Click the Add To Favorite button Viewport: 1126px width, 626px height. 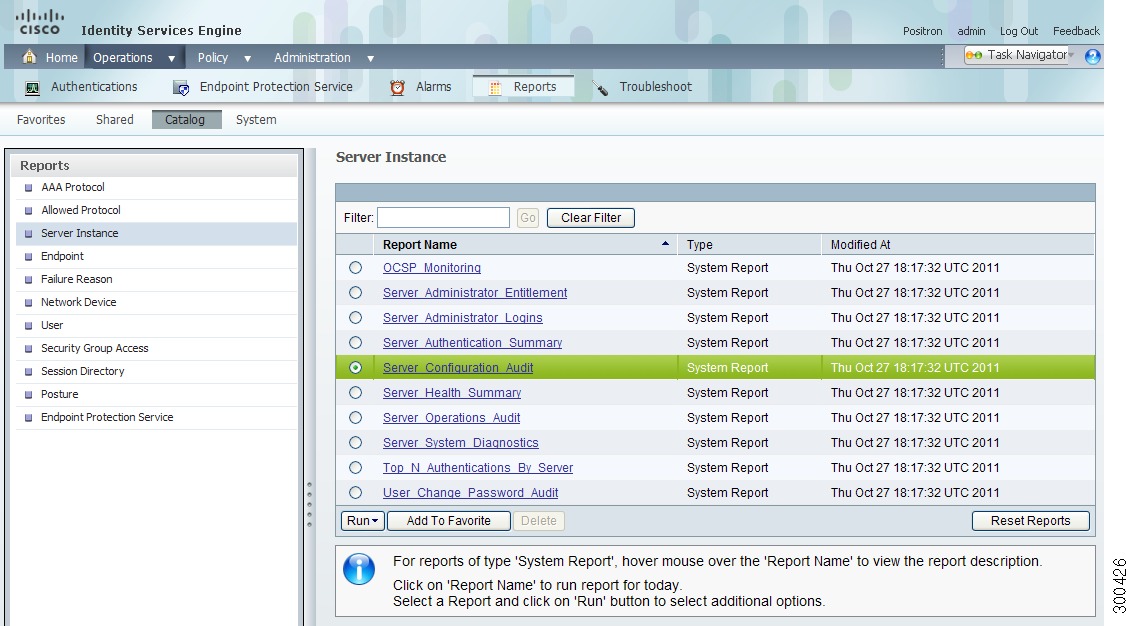pyautogui.click(x=449, y=520)
